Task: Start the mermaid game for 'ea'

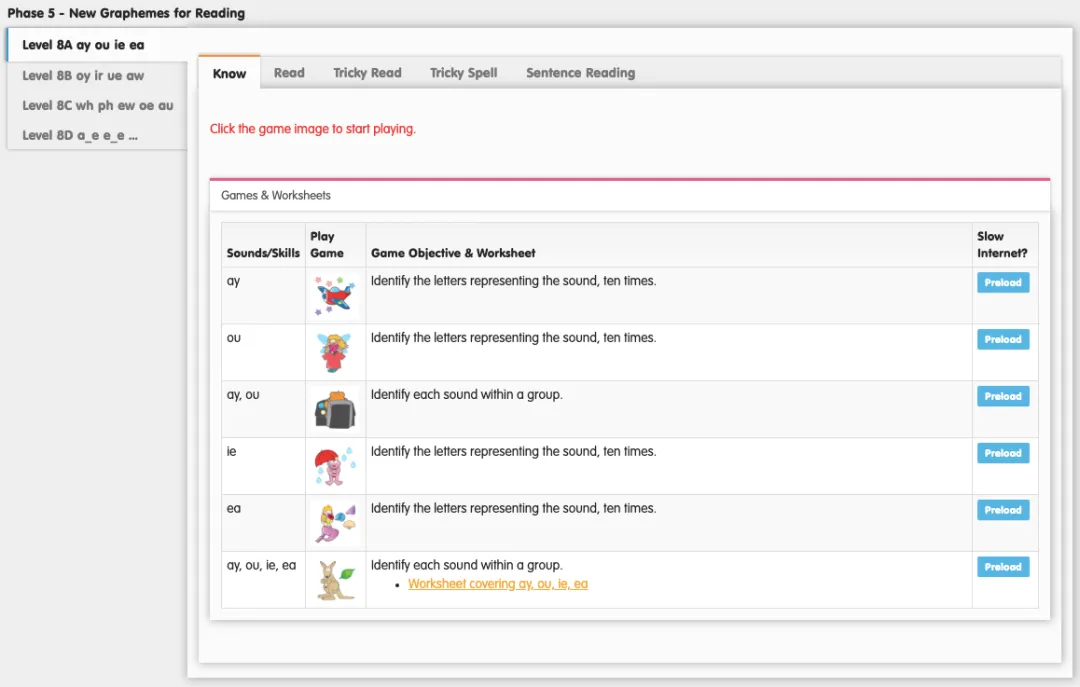Action: click(x=335, y=523)
